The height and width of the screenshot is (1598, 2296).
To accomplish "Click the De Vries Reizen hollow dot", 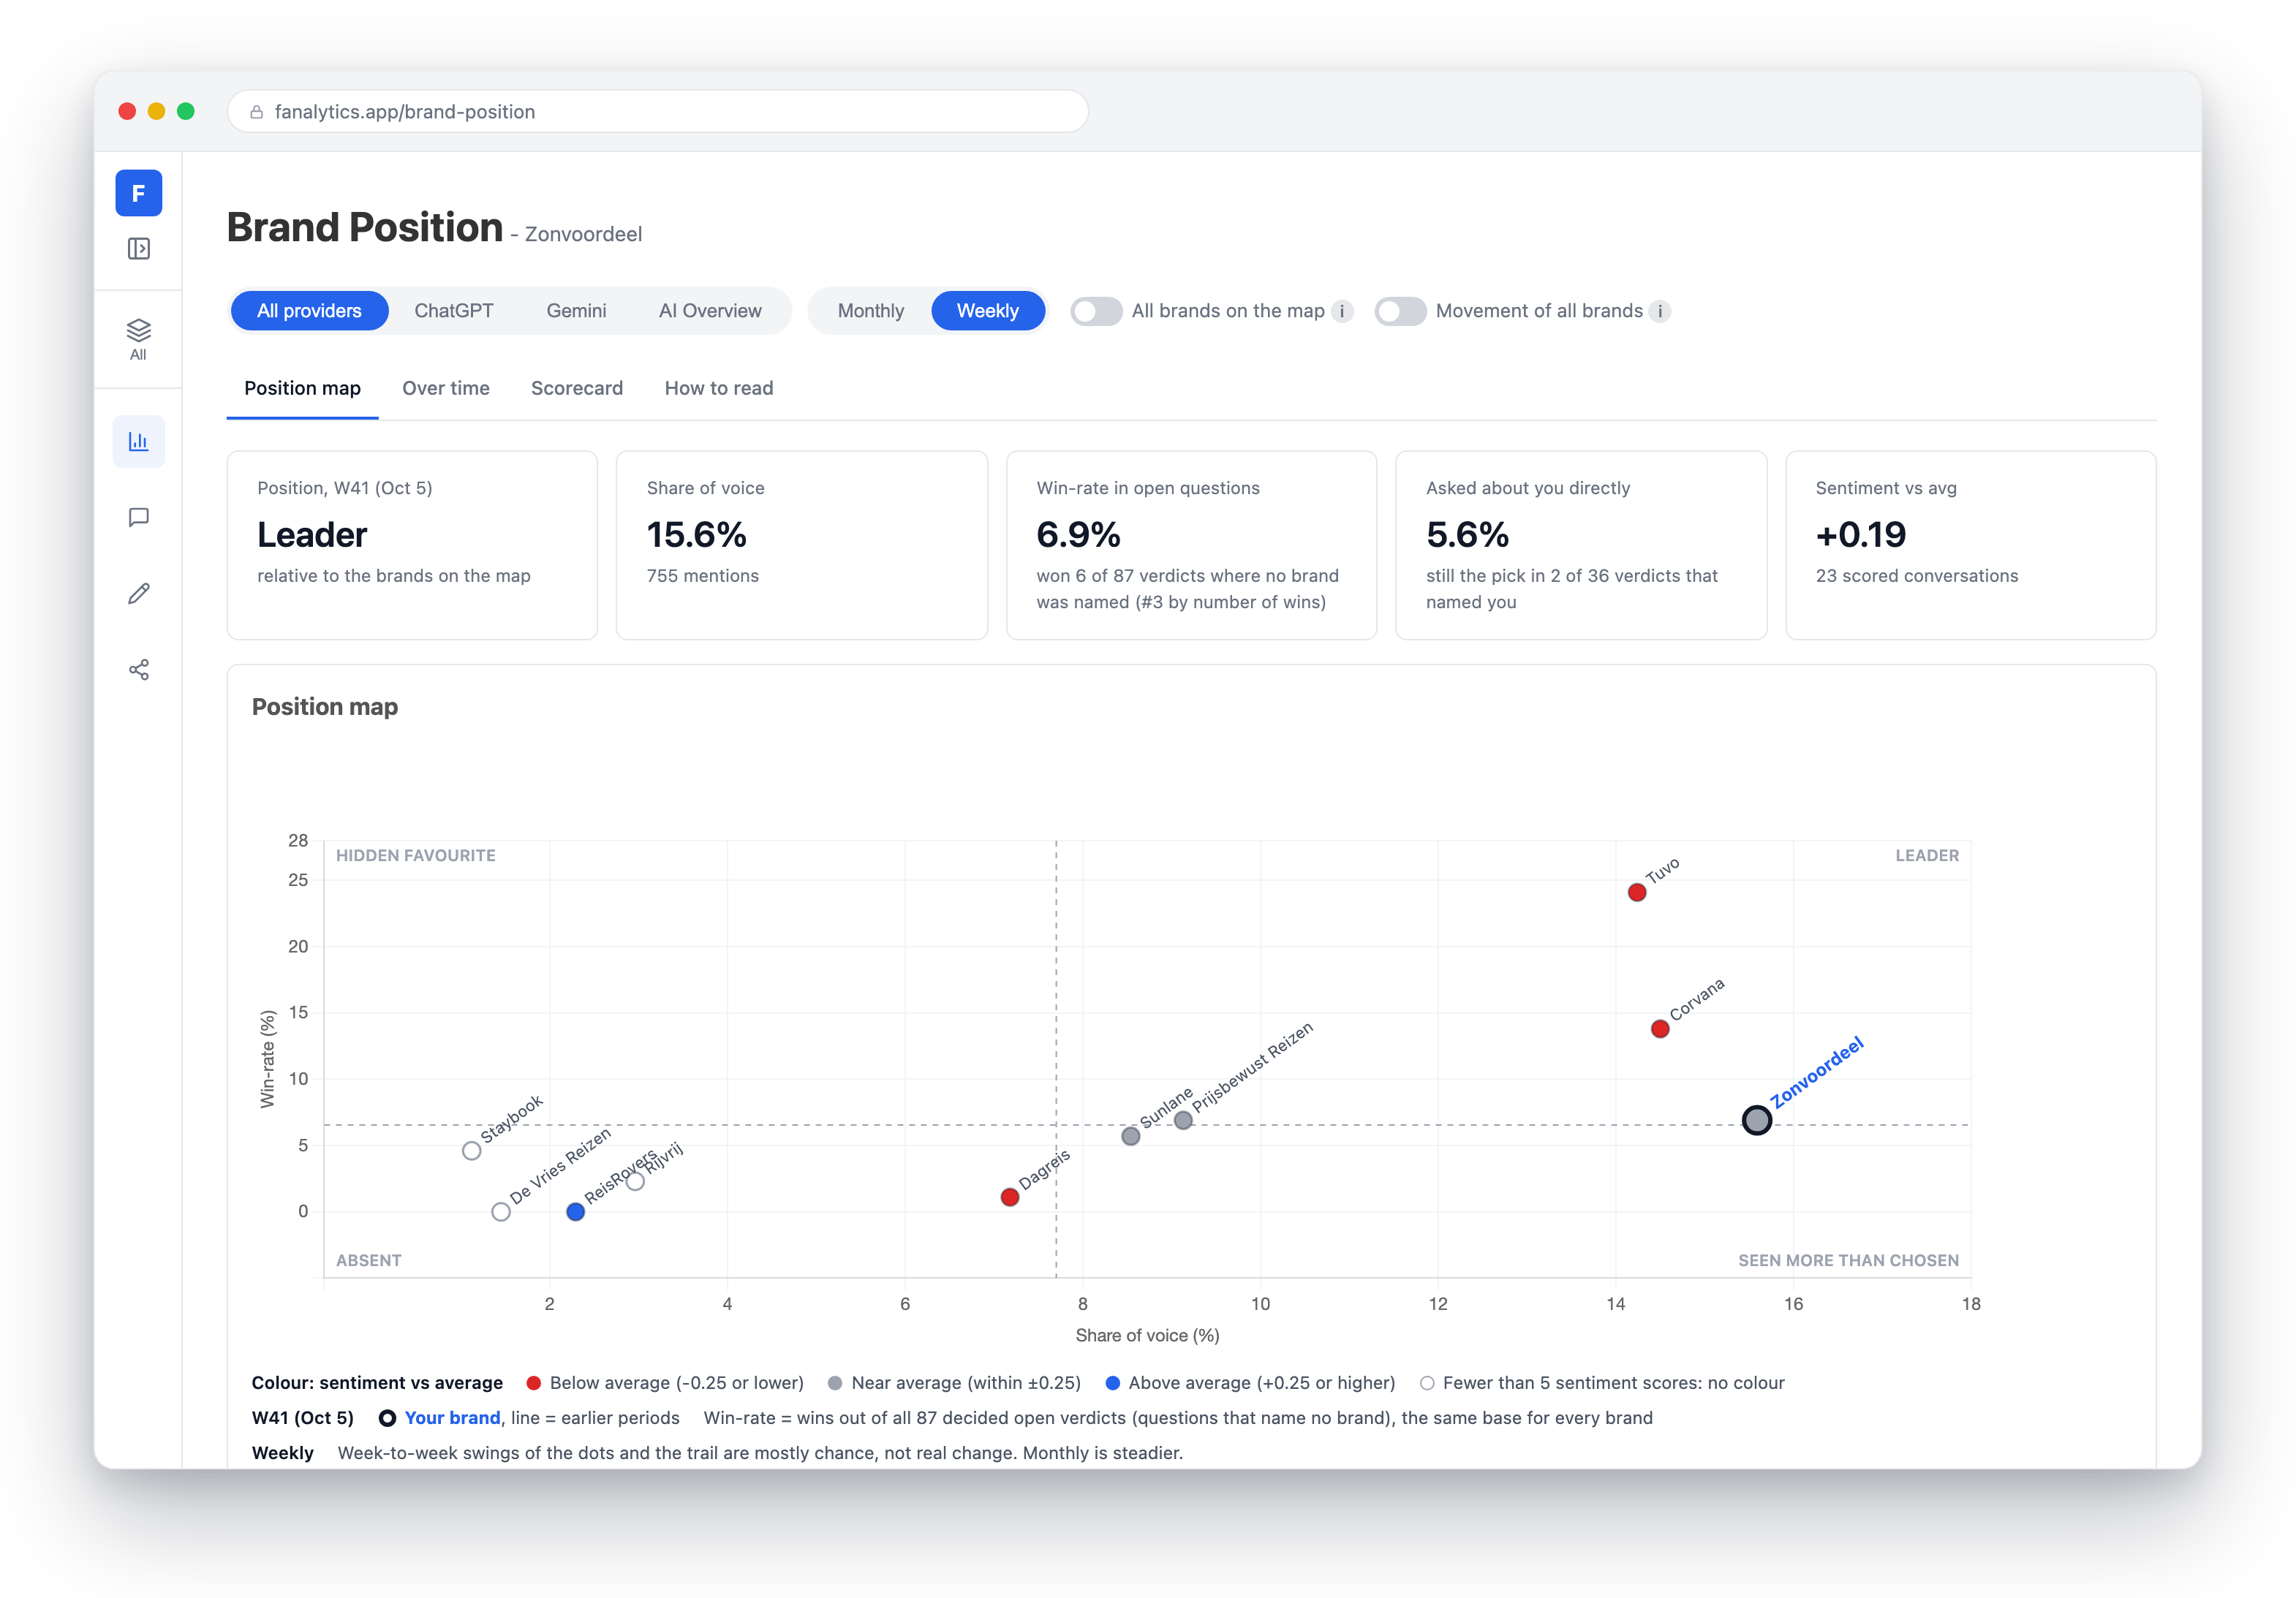I will 501,1212.
